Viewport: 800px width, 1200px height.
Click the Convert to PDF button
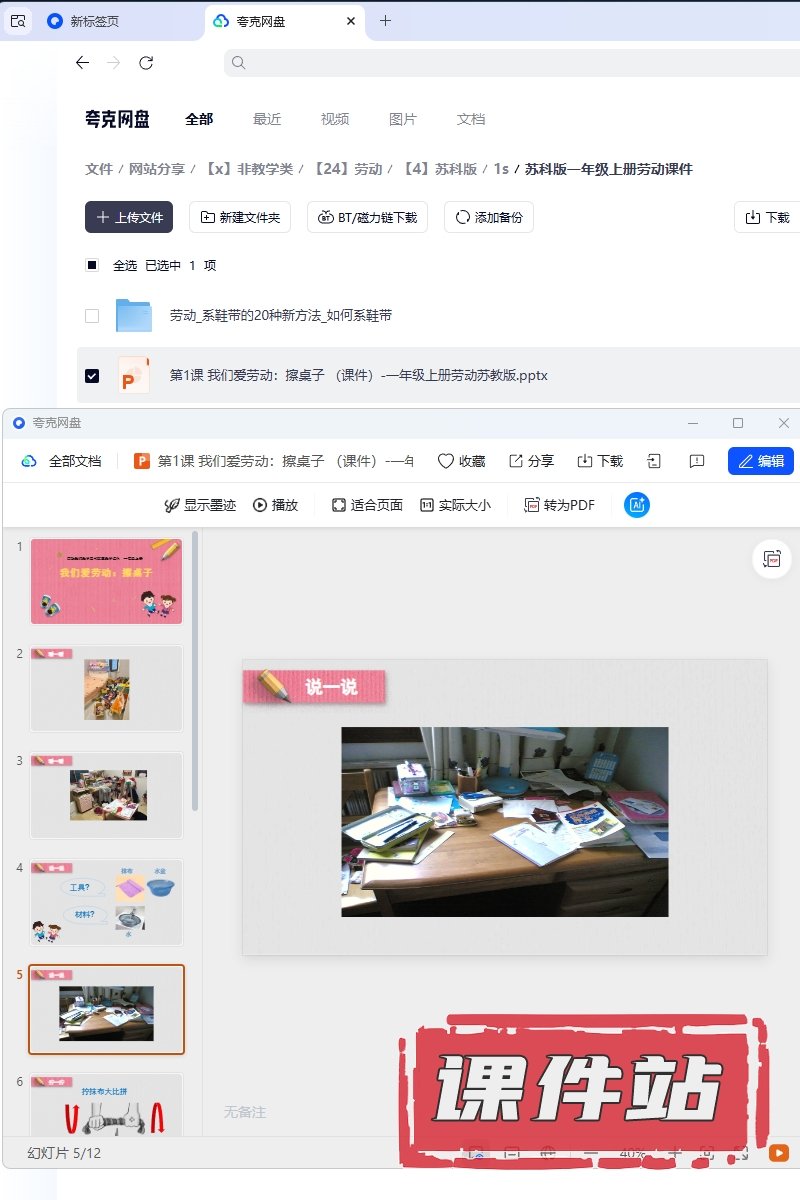559,505
